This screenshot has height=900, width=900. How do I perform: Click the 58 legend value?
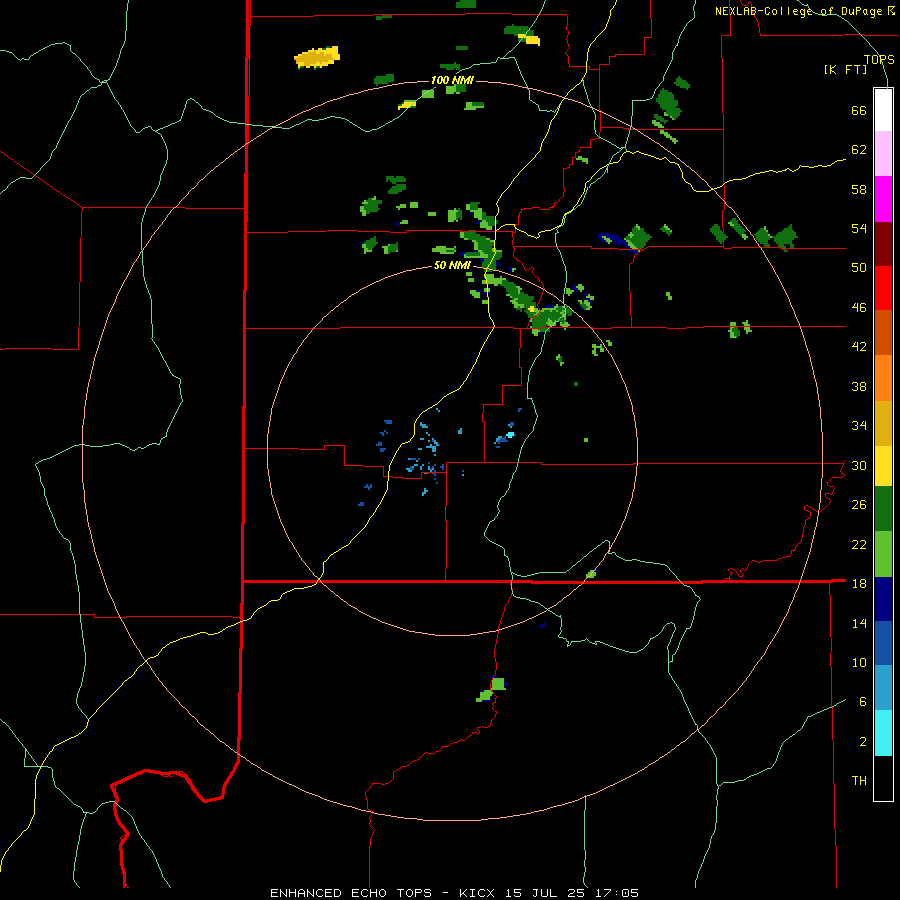(859, 189)
